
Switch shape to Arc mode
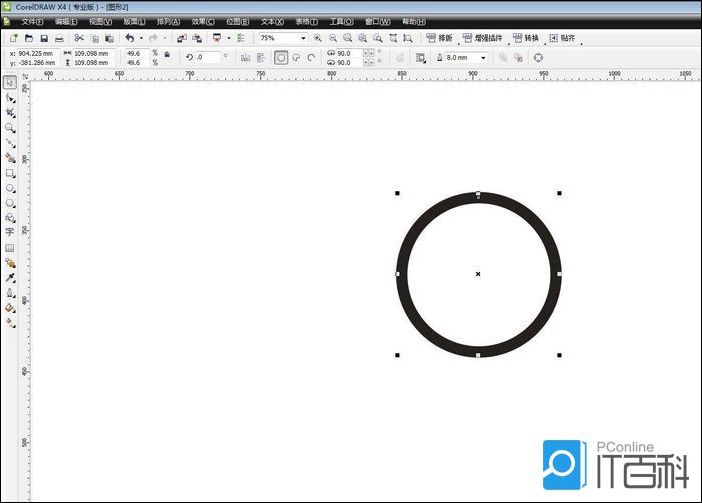[311, 58]
